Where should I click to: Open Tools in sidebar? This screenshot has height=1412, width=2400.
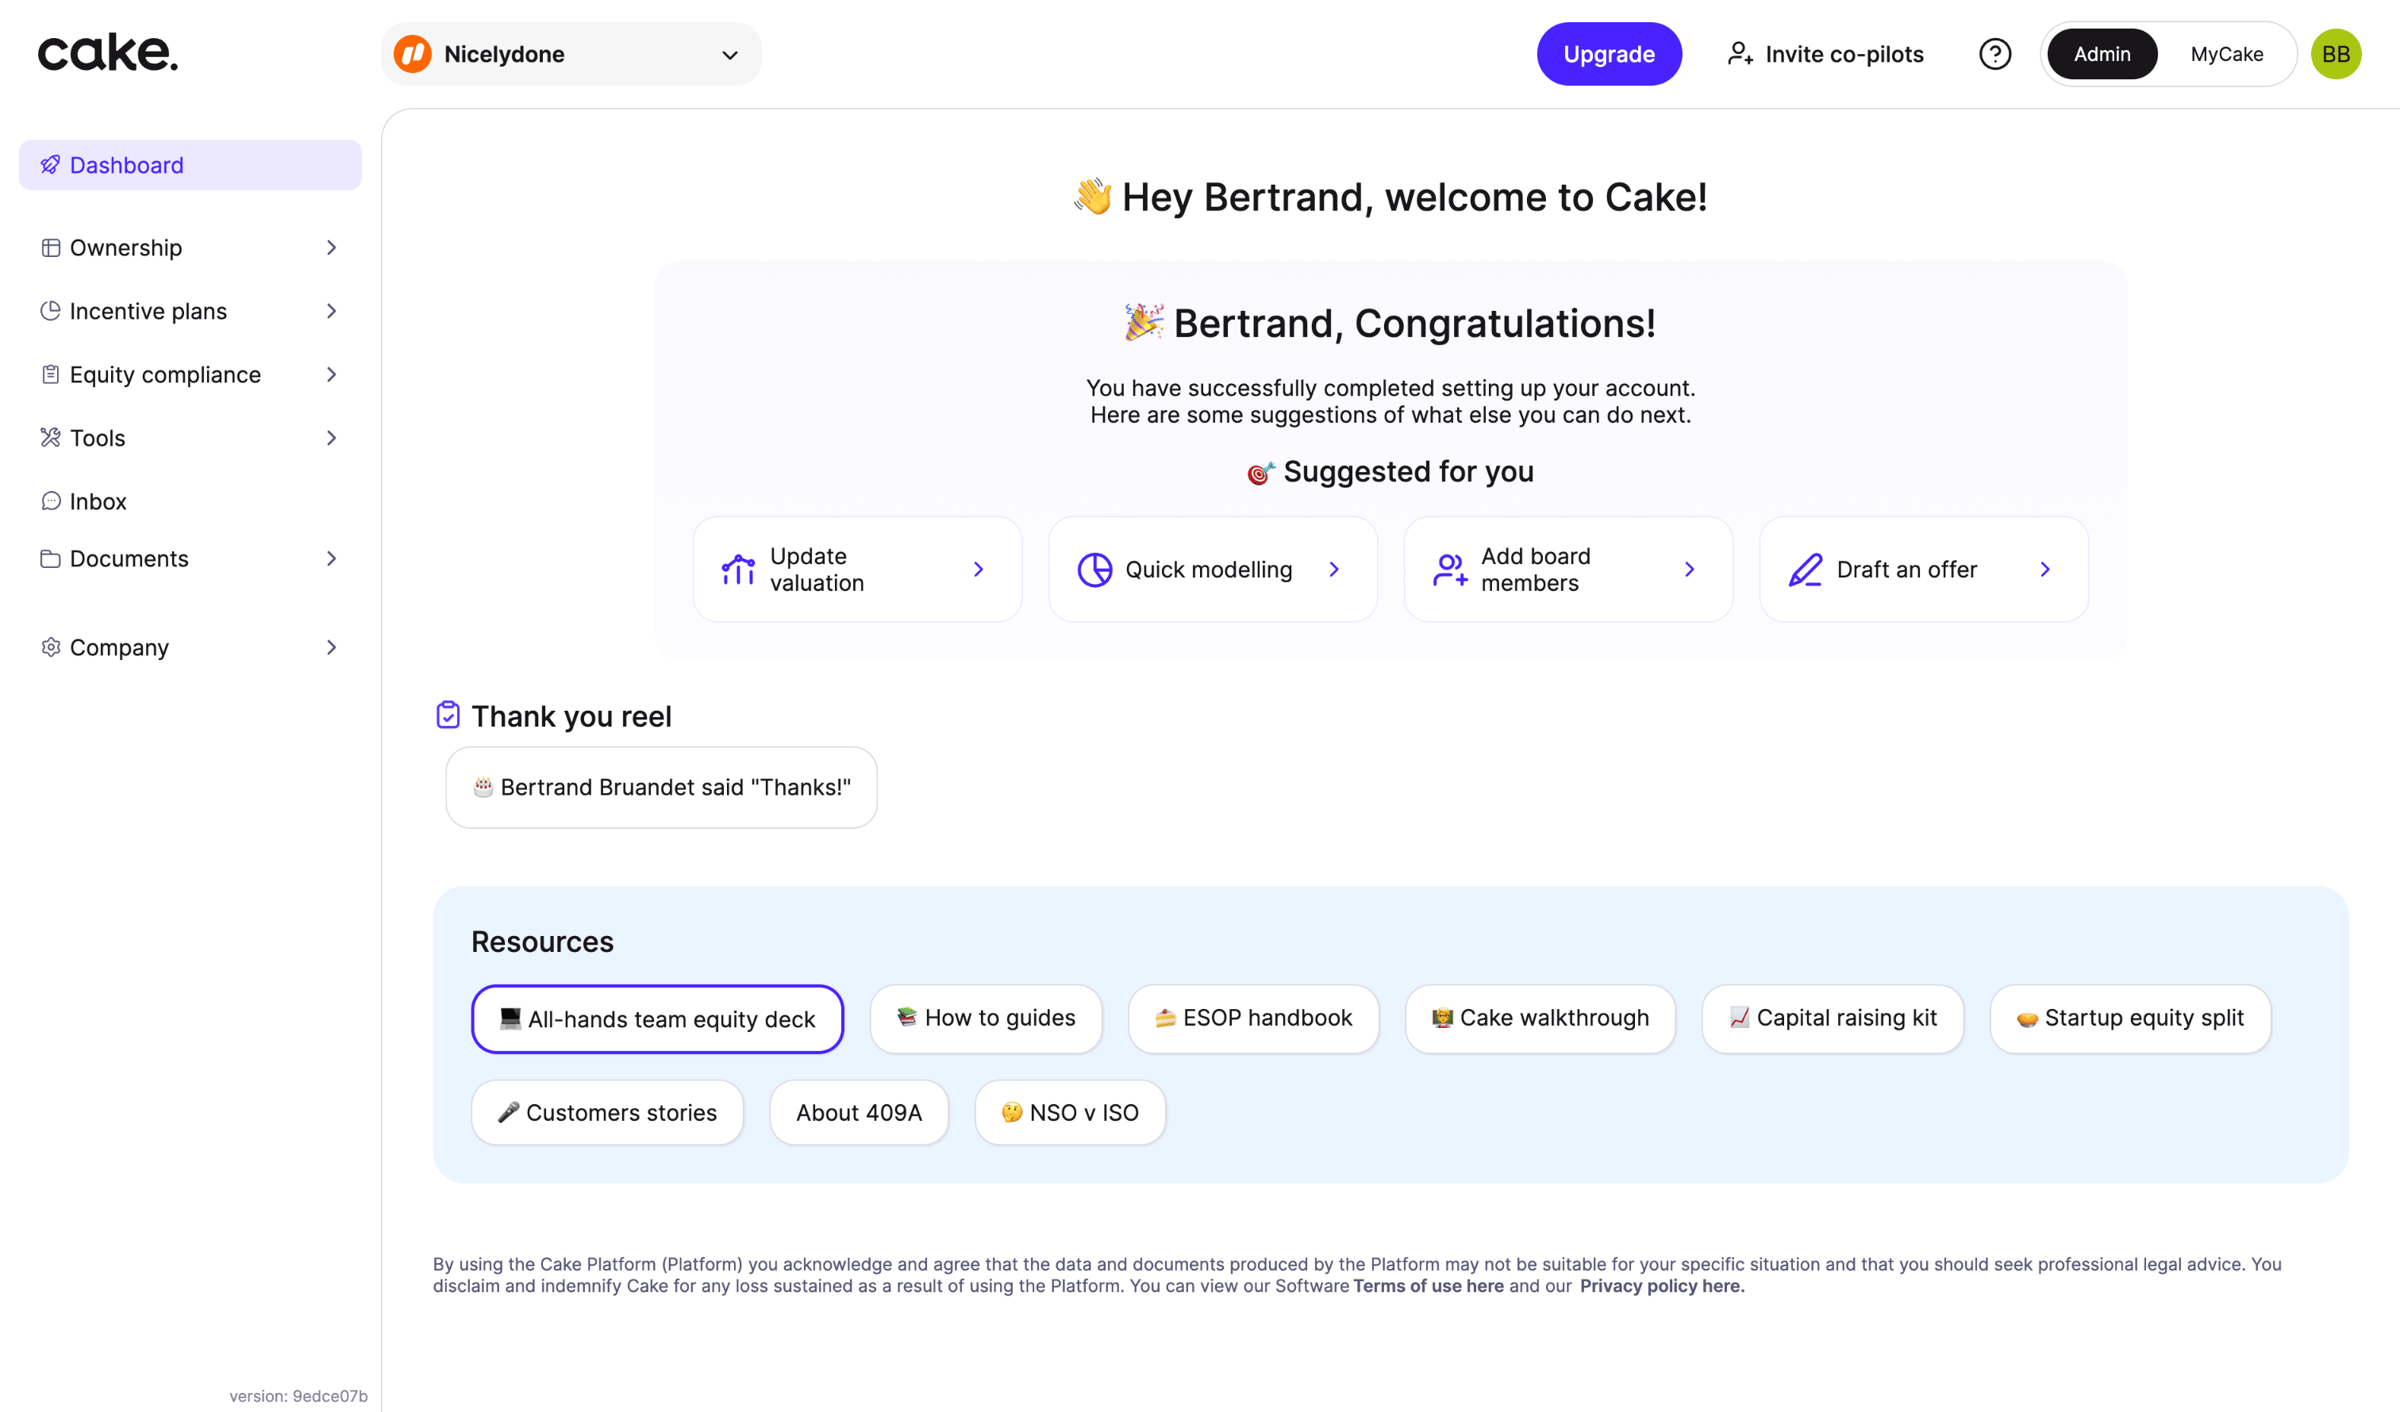[190, 438]
